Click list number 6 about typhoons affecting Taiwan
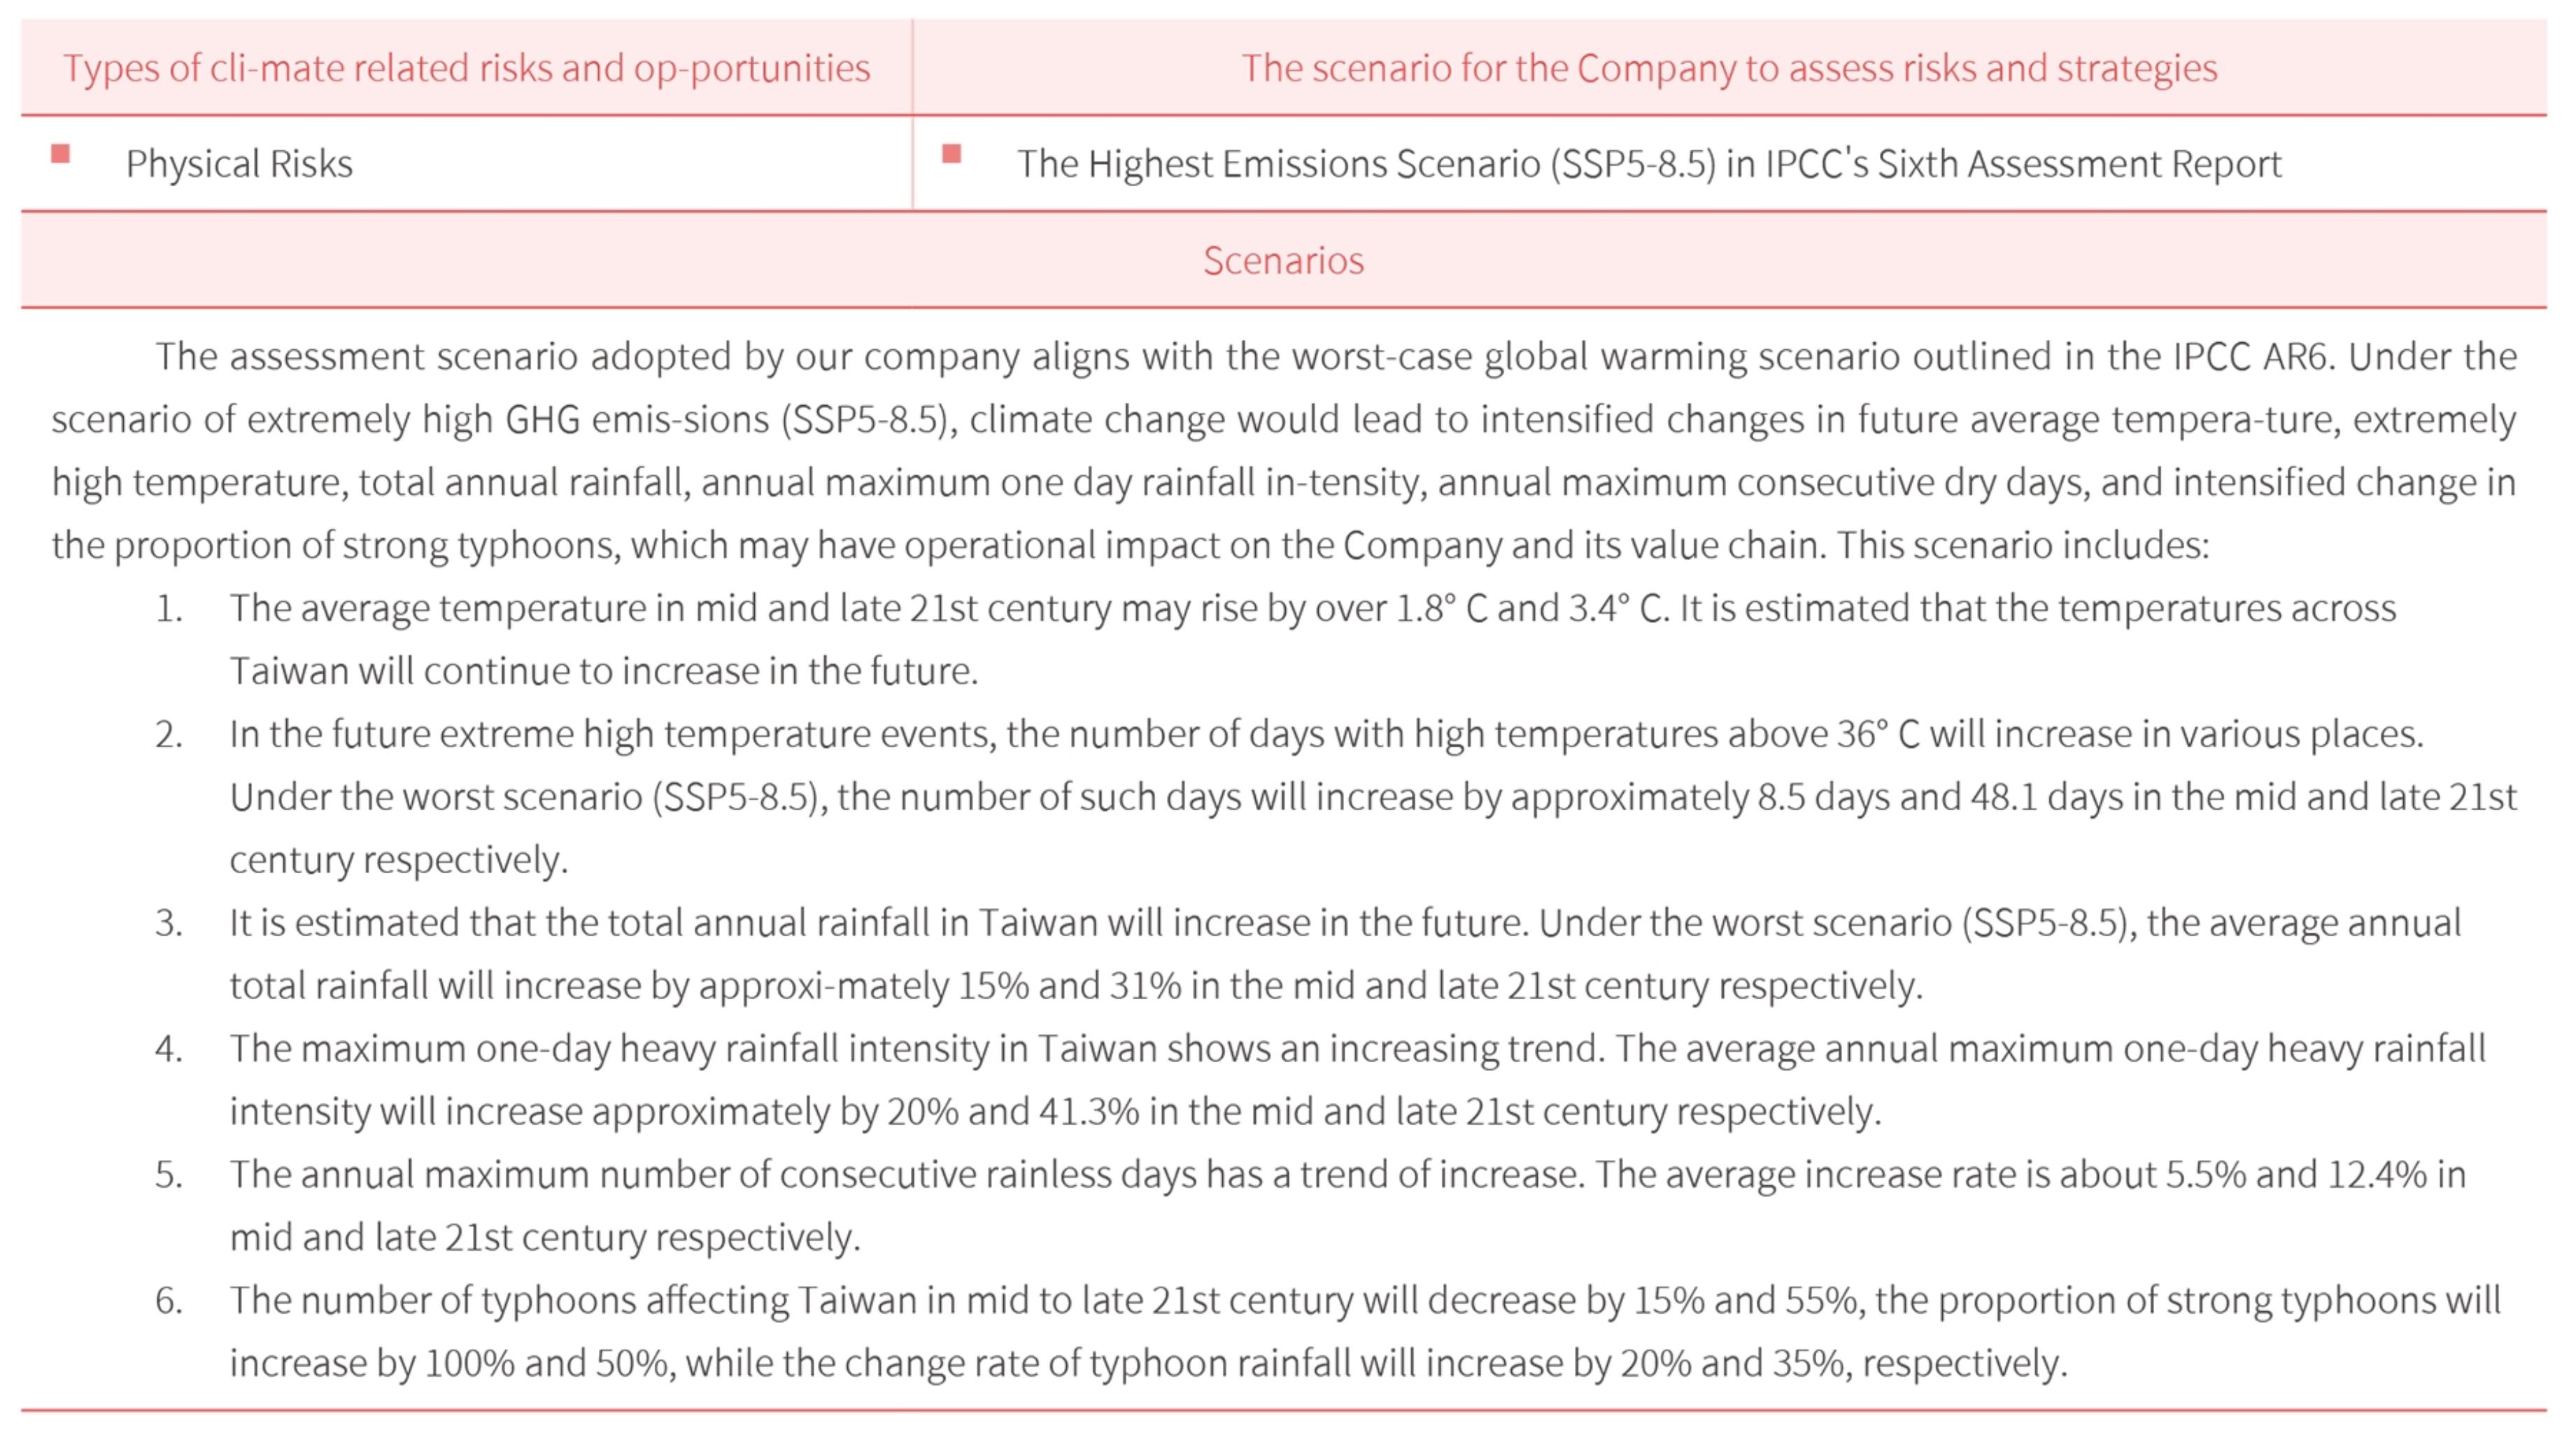 click(x=168, y=1301)
